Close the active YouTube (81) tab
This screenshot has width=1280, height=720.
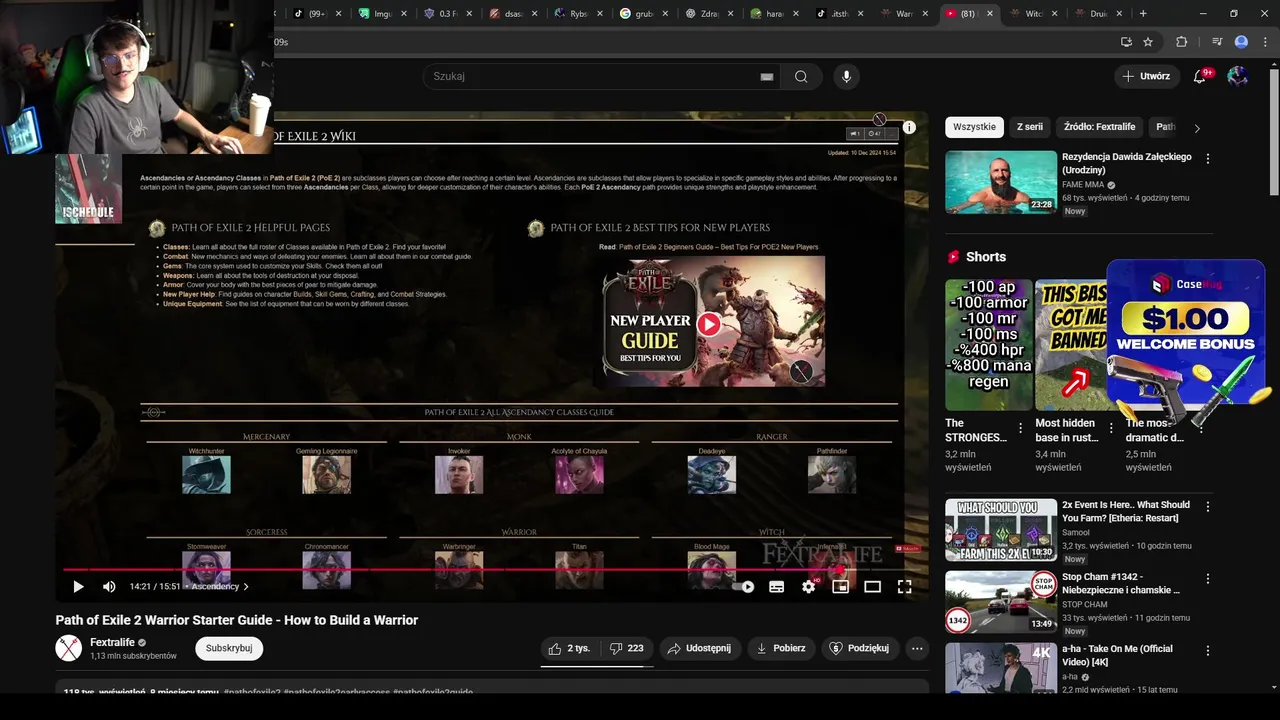click(990, 14)
